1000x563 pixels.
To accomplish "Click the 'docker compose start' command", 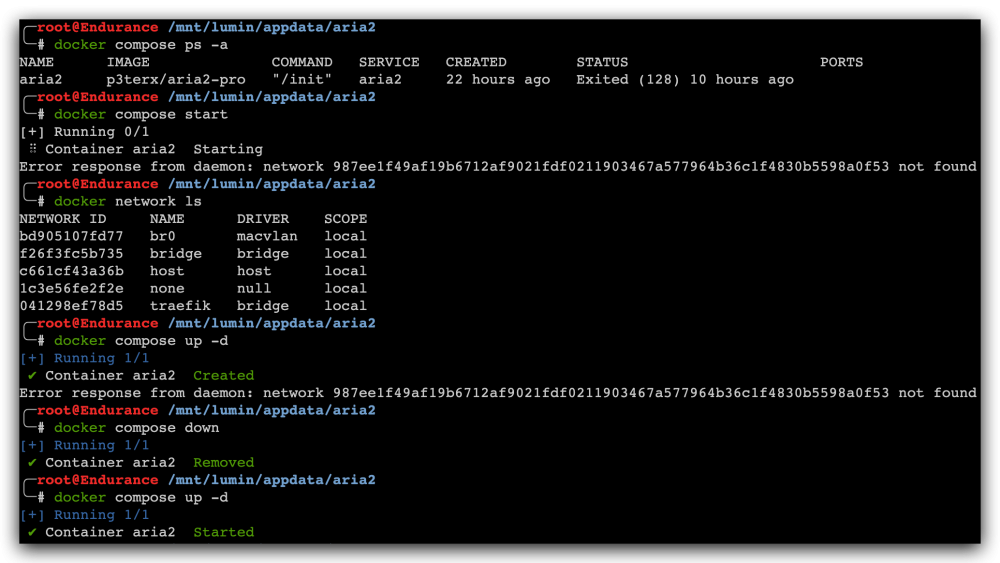I will 141,115.
